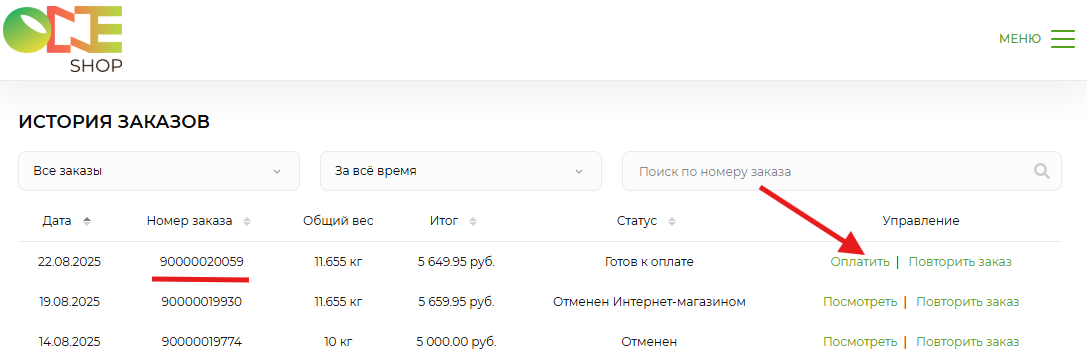Sort by Статус column arrows
1087x363 pixels.
672,222
